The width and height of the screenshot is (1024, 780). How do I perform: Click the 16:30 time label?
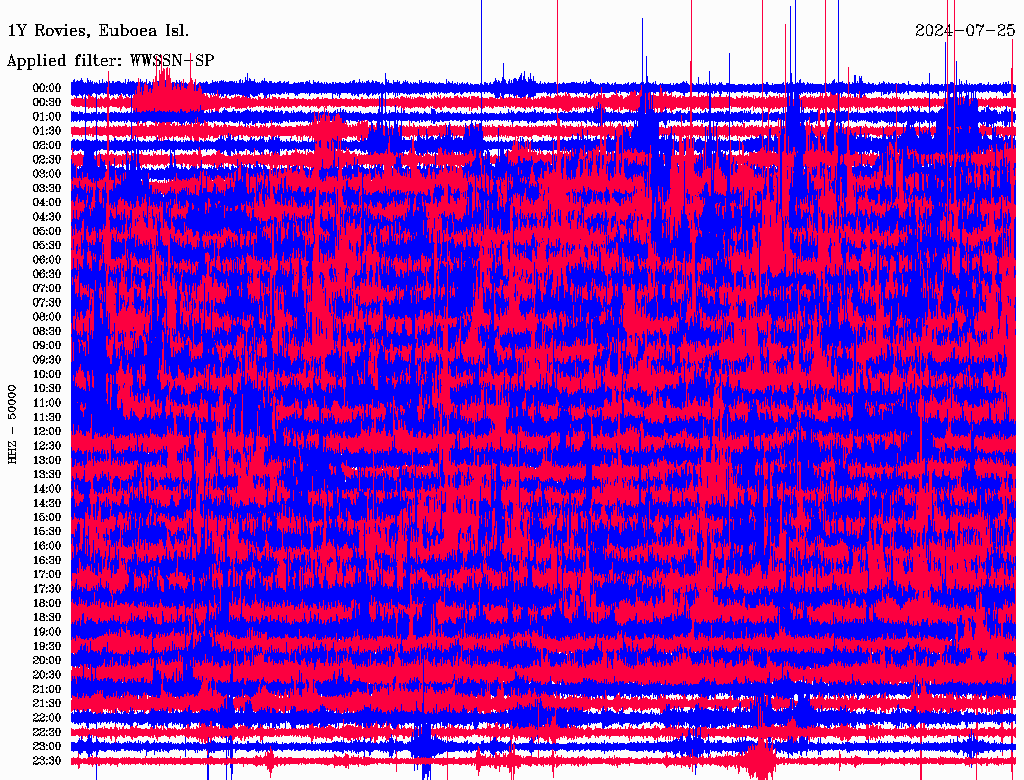pyautogui.click(x=47, y=561)
